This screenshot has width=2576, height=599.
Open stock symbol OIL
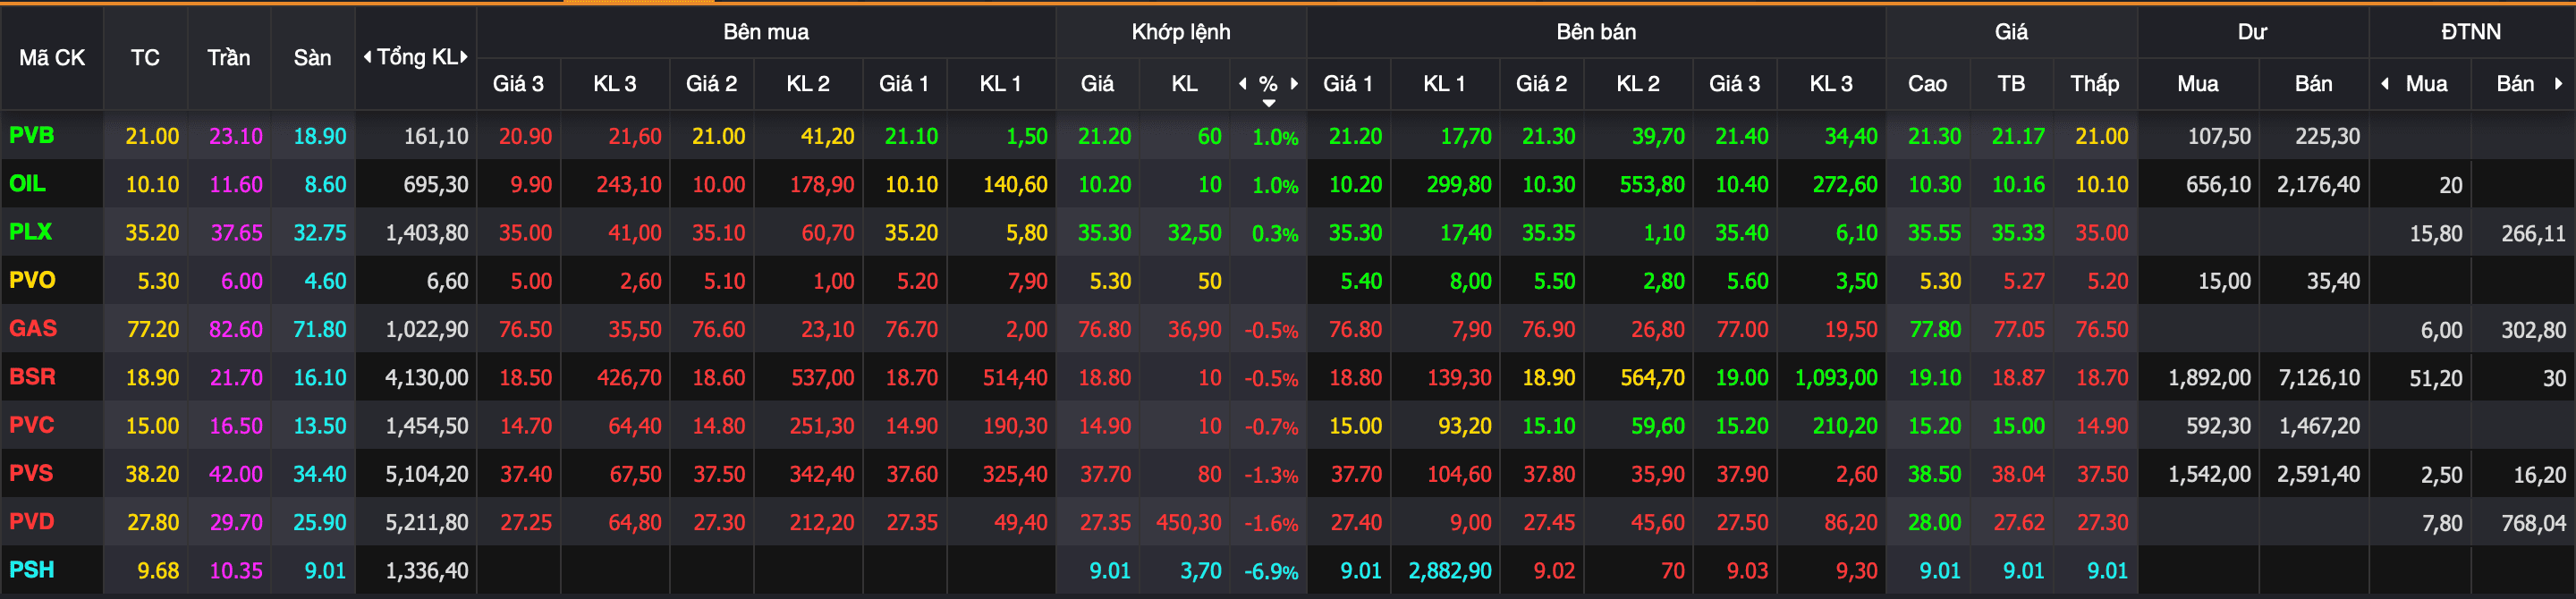[27, 184]
